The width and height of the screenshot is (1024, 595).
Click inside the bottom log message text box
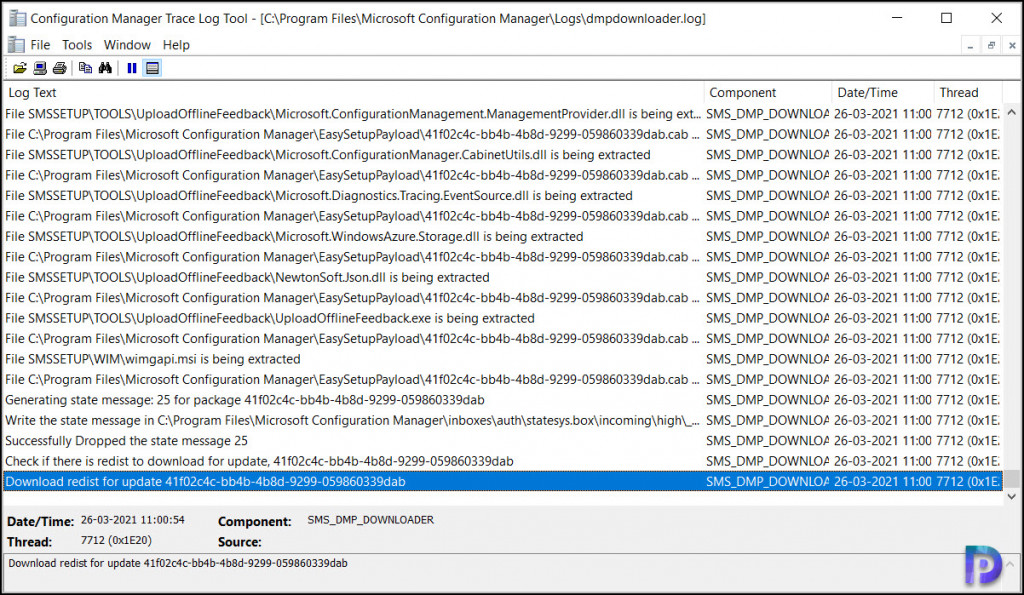click(503, 572)
